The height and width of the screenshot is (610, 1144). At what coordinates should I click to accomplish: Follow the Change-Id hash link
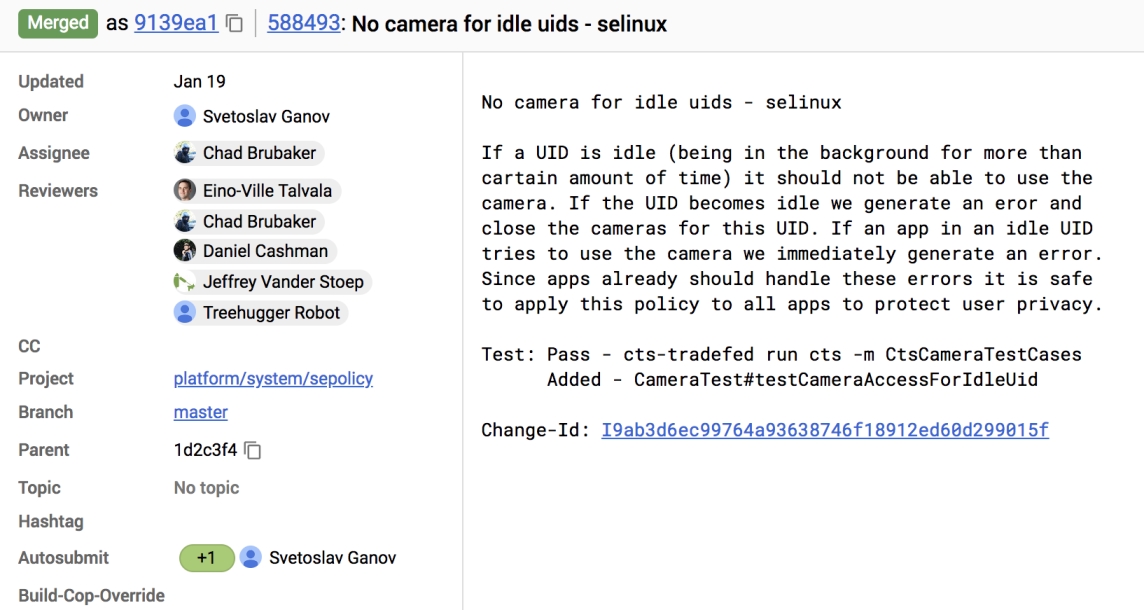tap(825, 430)
